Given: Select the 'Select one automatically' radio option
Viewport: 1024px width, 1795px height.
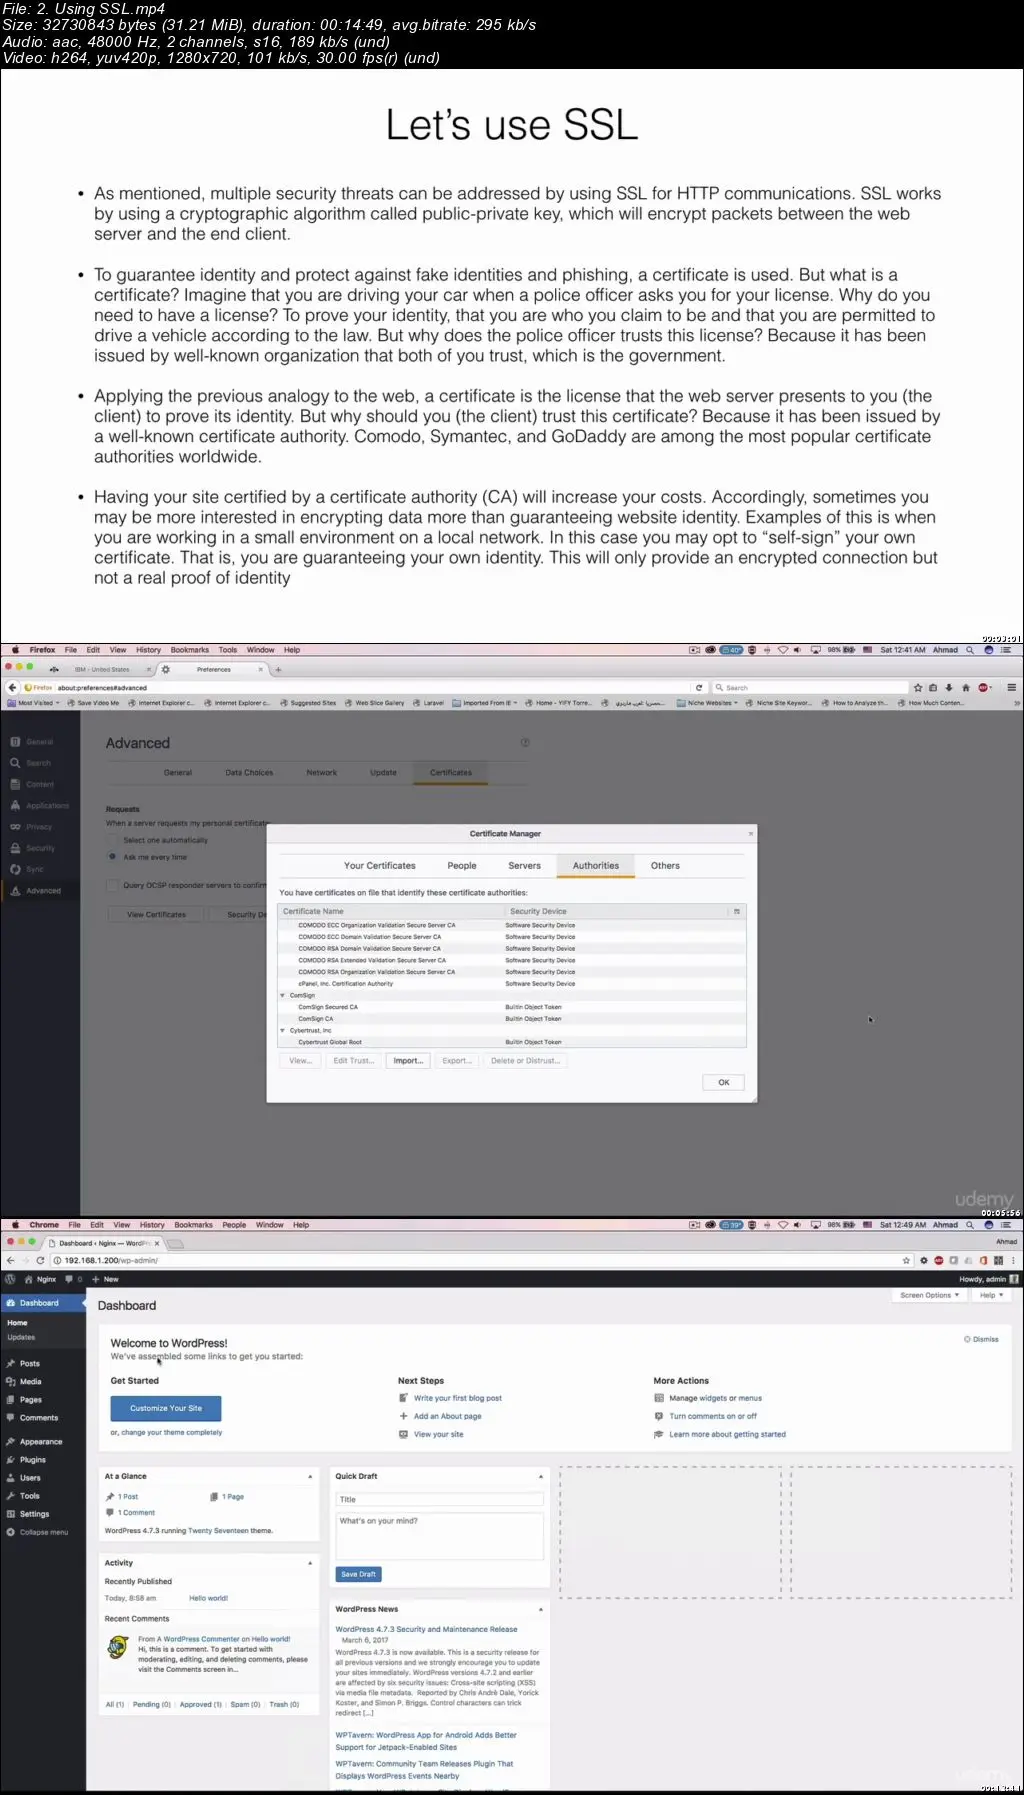Looking at the screenshot, I should pyautogui.click(x=113, y=840).
